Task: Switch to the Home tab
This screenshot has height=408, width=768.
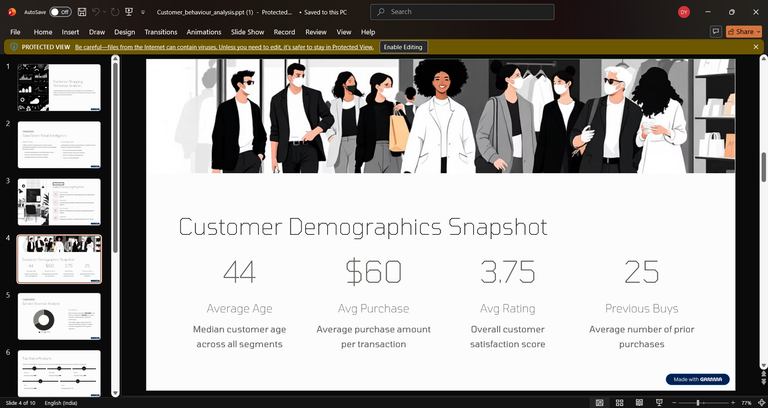Action: pyautogui.click(x=43, y=32)
